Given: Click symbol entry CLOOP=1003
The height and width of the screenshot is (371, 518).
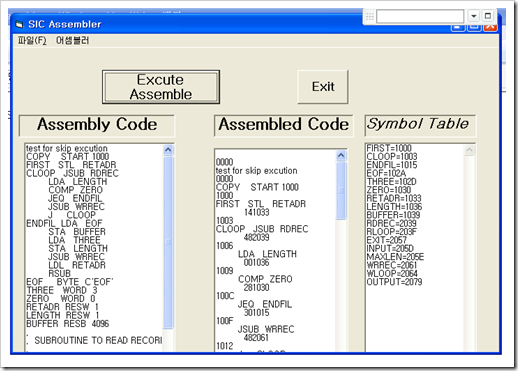Looking at the screenshot, I should [392, 157].
